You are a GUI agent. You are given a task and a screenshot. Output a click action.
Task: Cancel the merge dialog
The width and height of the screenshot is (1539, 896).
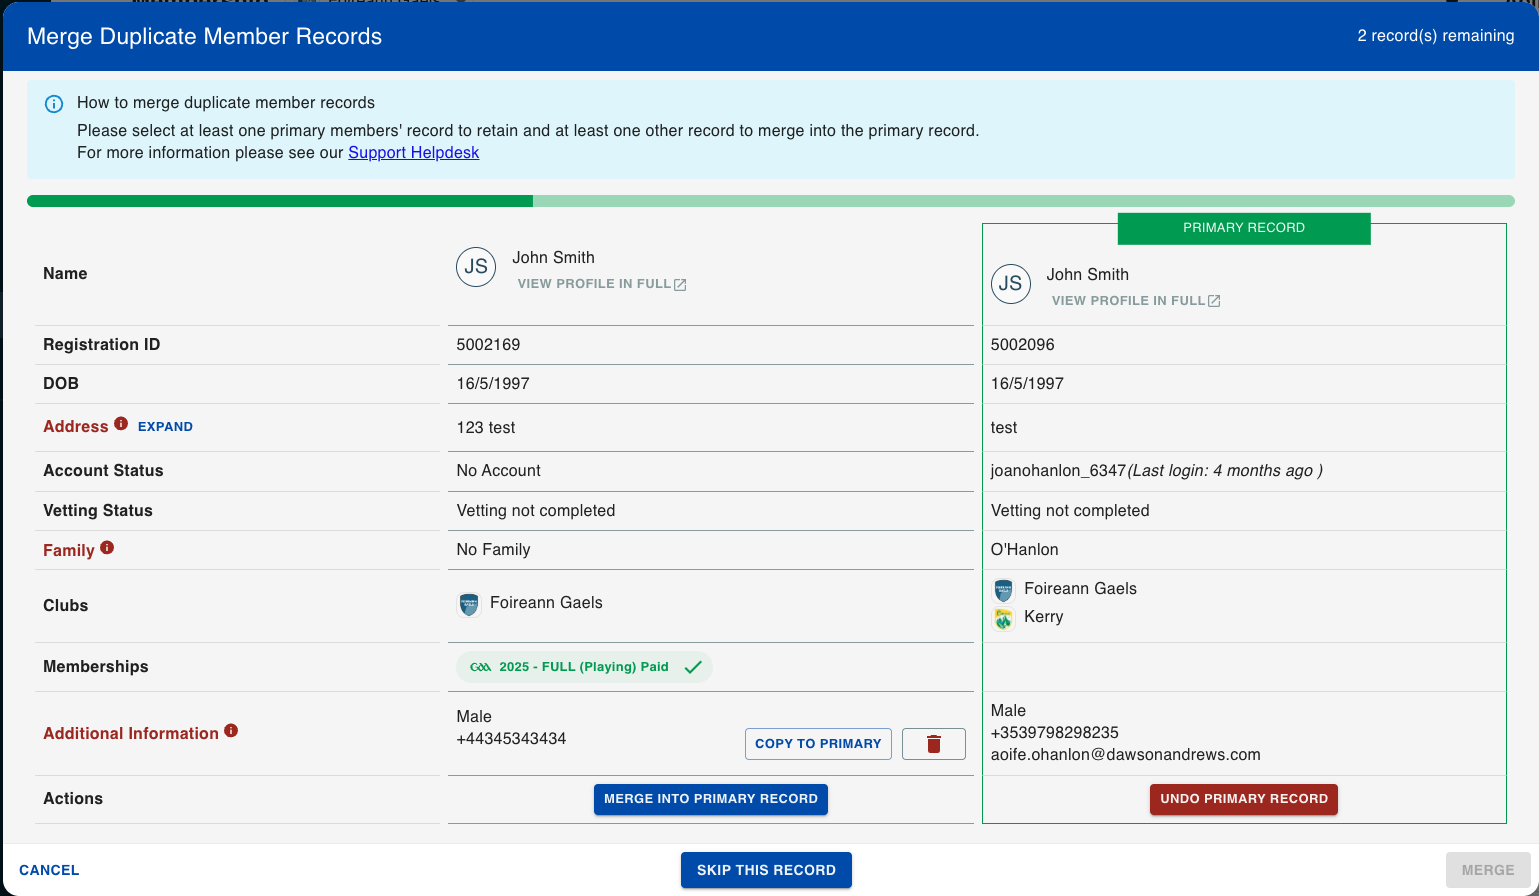[49, 870]
